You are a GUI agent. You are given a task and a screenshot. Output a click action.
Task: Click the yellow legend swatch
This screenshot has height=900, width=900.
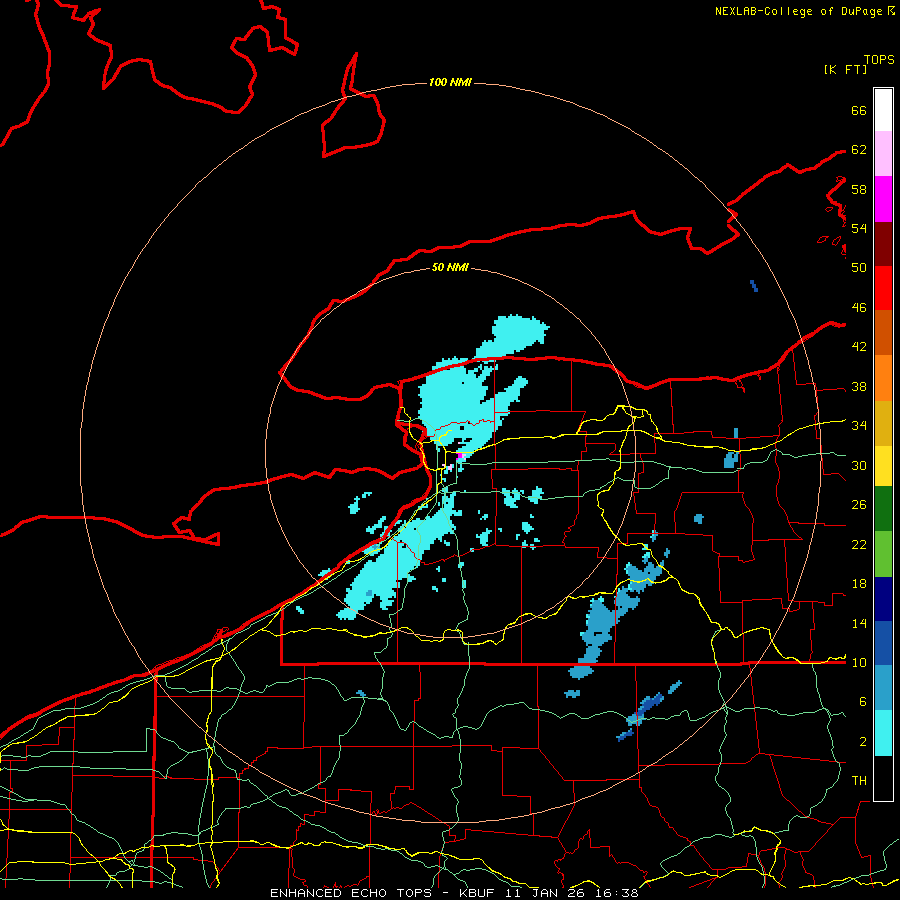[883, 466]
